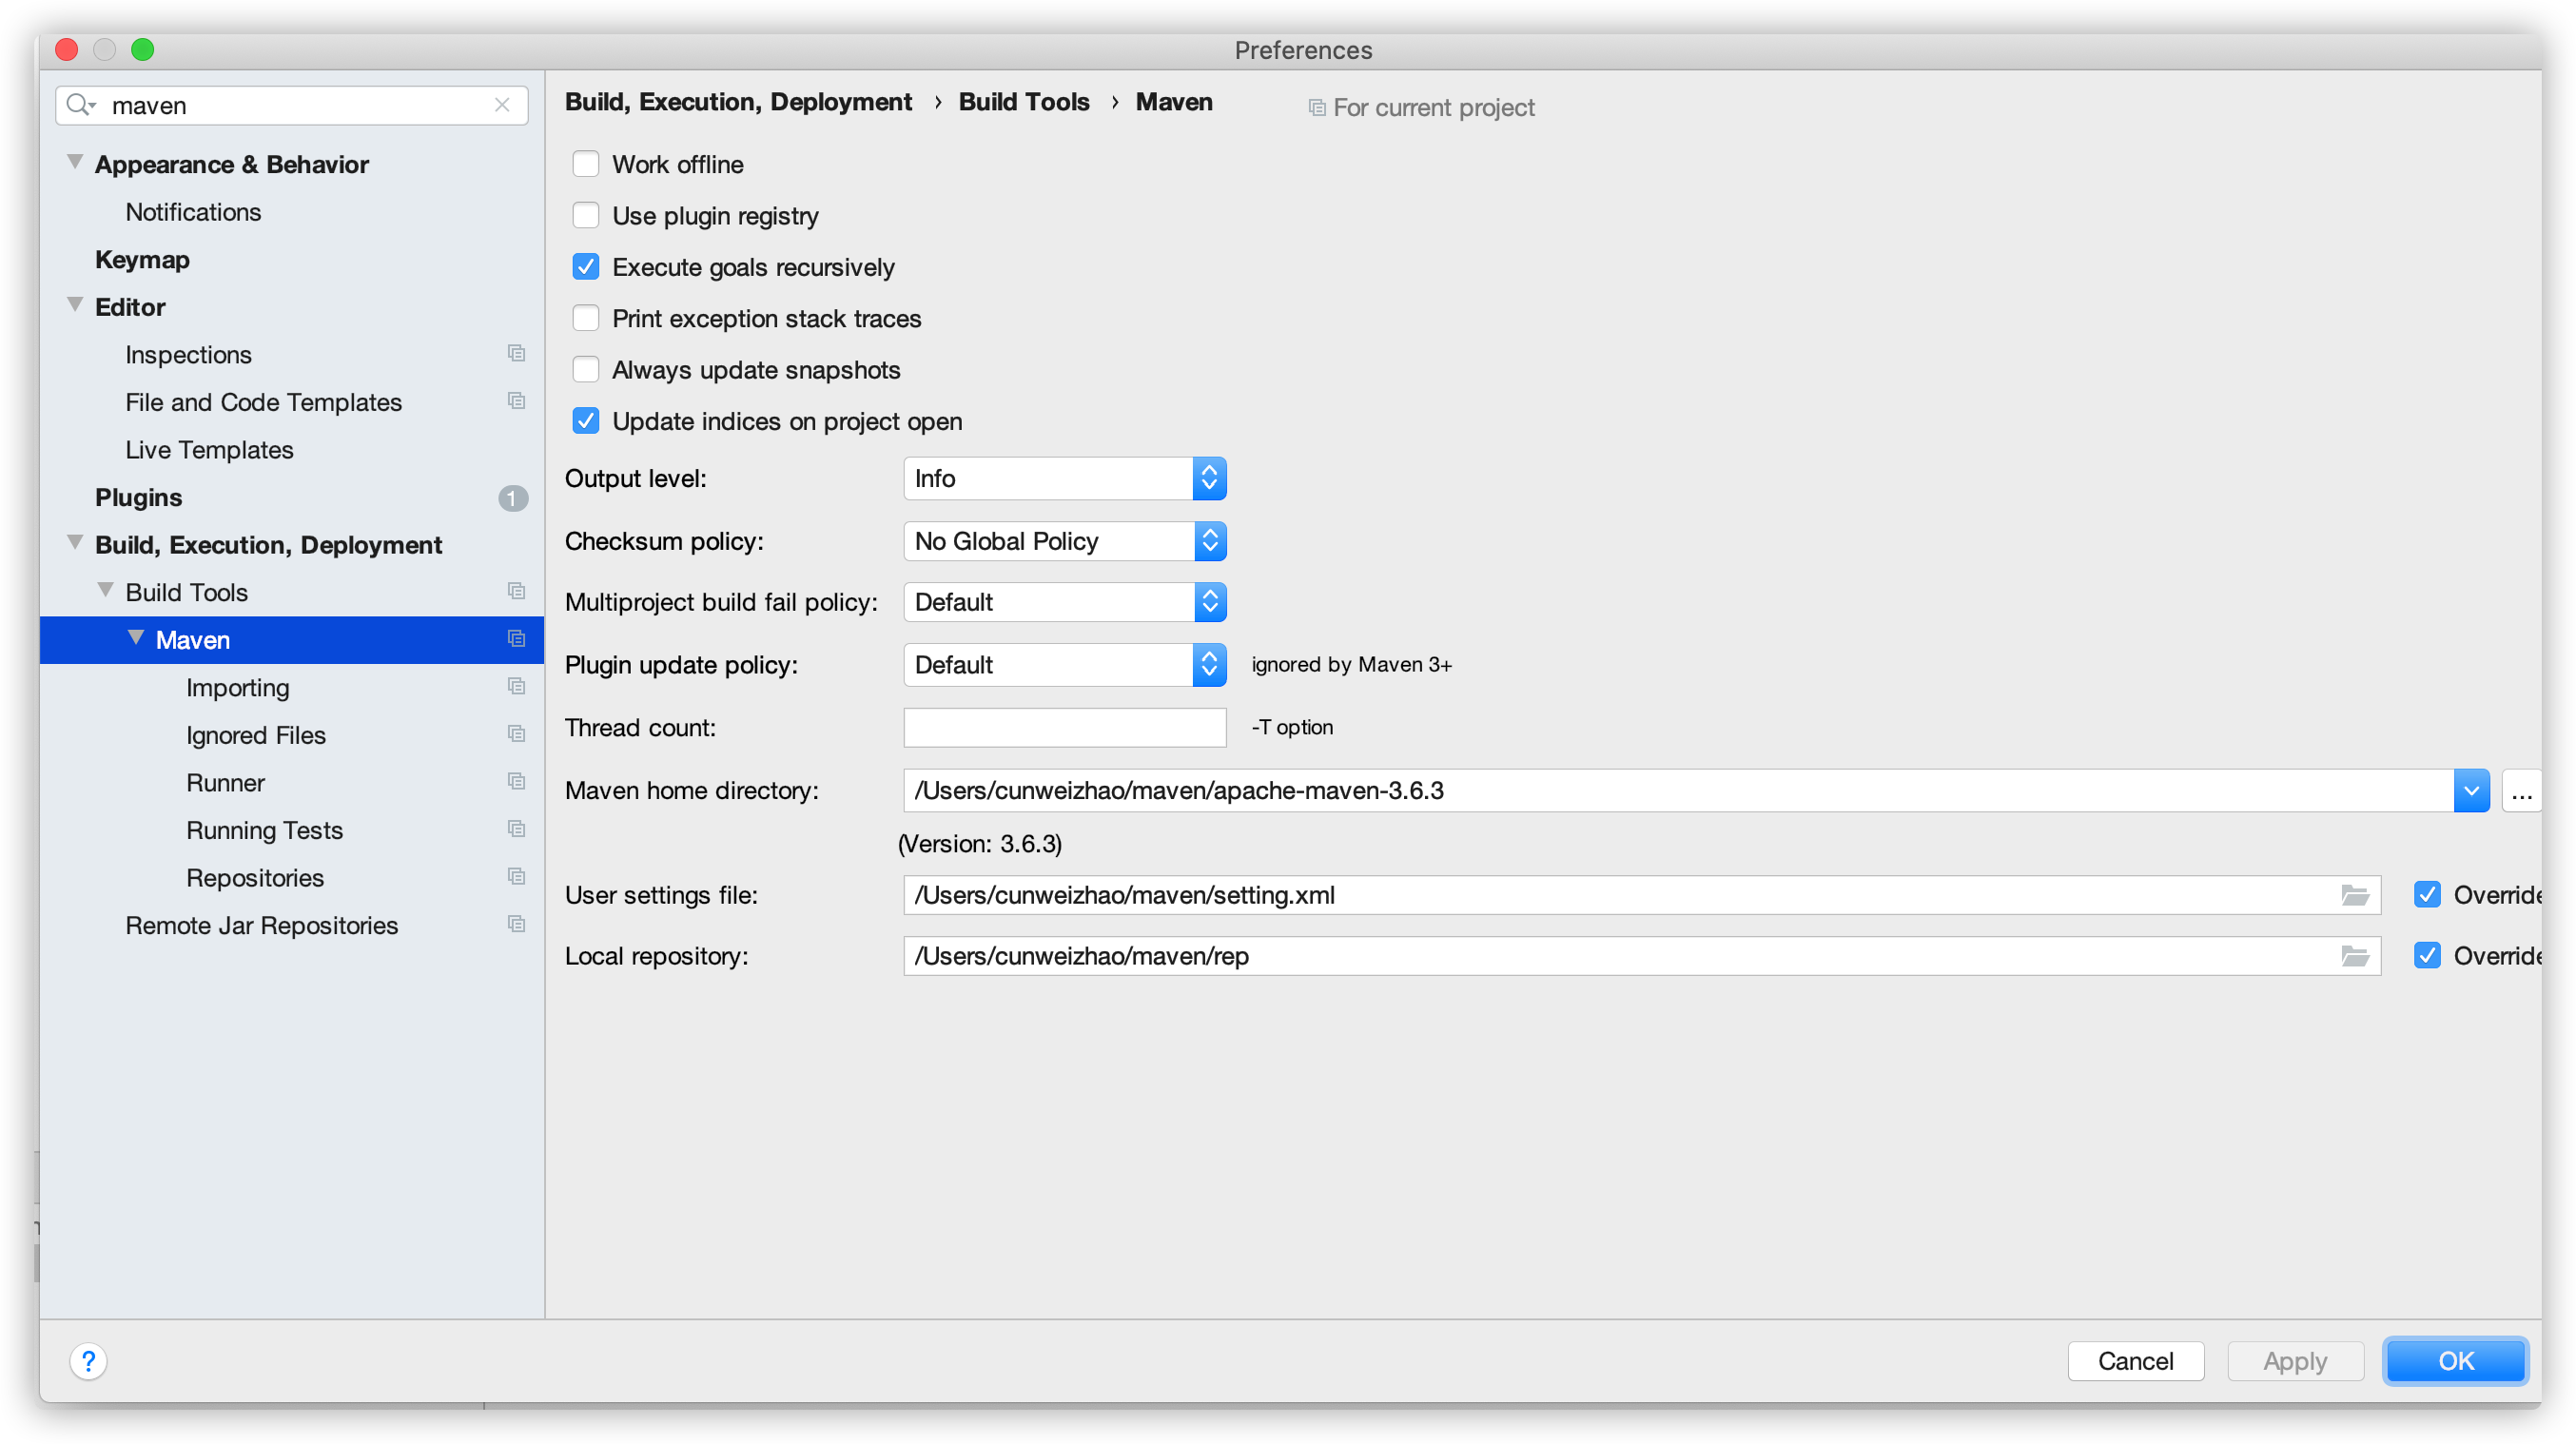Click the project-level icon beside Repositories
Image resolution: width=2576 pixels, height=1444 pixels.
coord(516,877)
